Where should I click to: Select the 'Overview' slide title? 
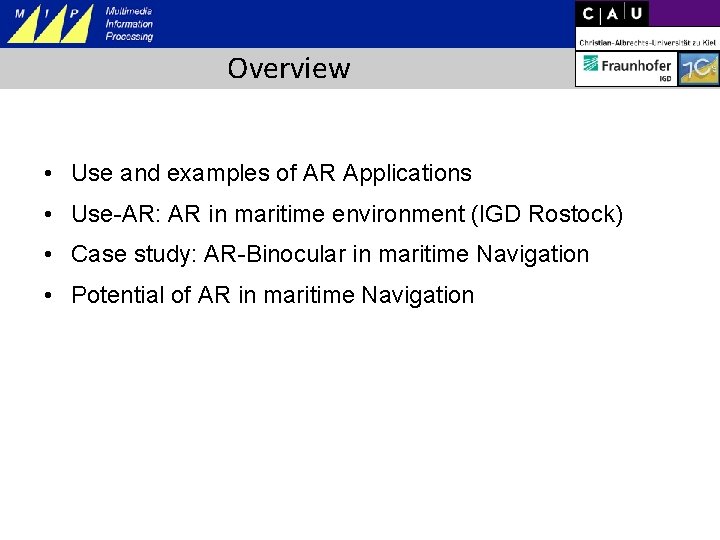(289, 68)
